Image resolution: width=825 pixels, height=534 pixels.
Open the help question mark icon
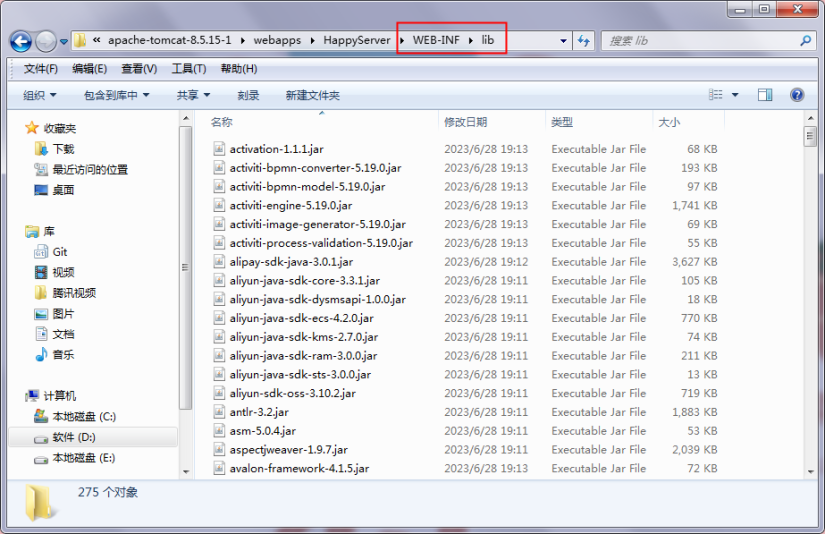(797, 95)
